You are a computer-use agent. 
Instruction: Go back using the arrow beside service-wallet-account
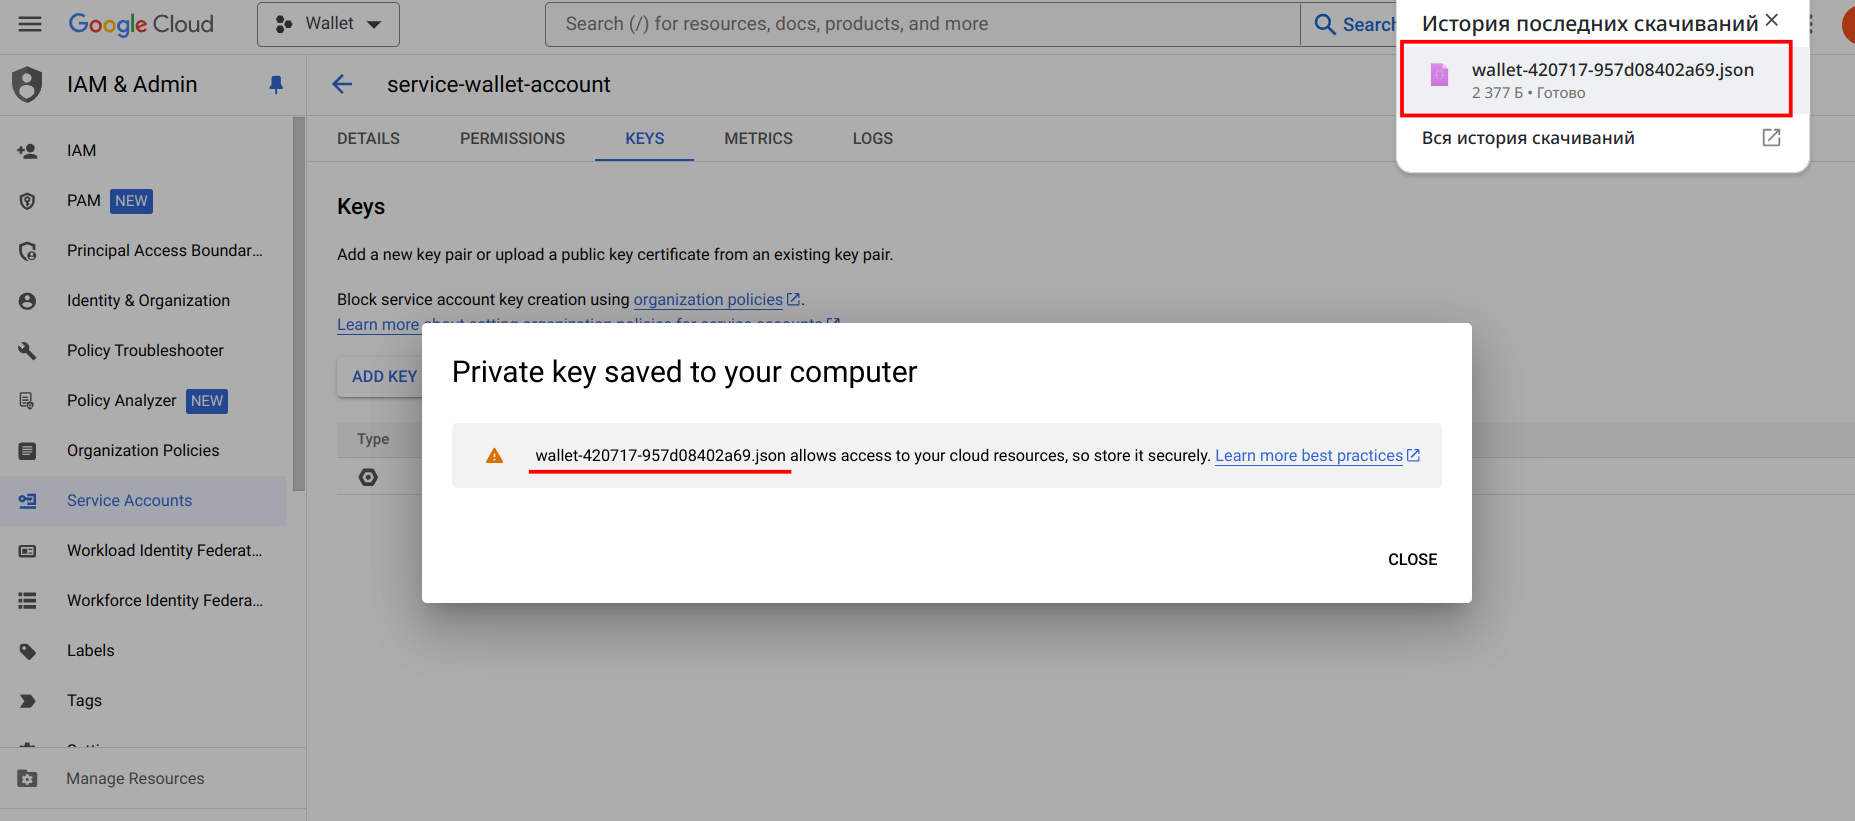point(342,85)
